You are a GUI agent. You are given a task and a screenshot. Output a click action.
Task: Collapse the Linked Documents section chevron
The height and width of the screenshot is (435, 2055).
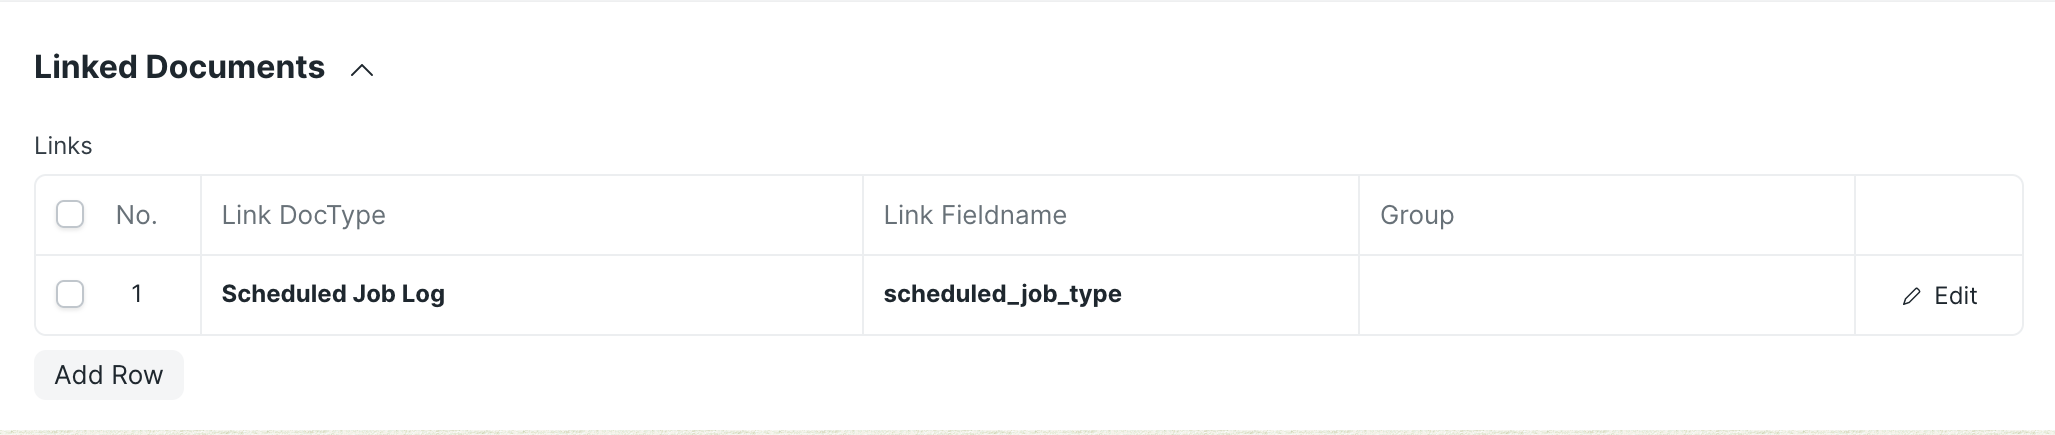[x=362, y=70]
